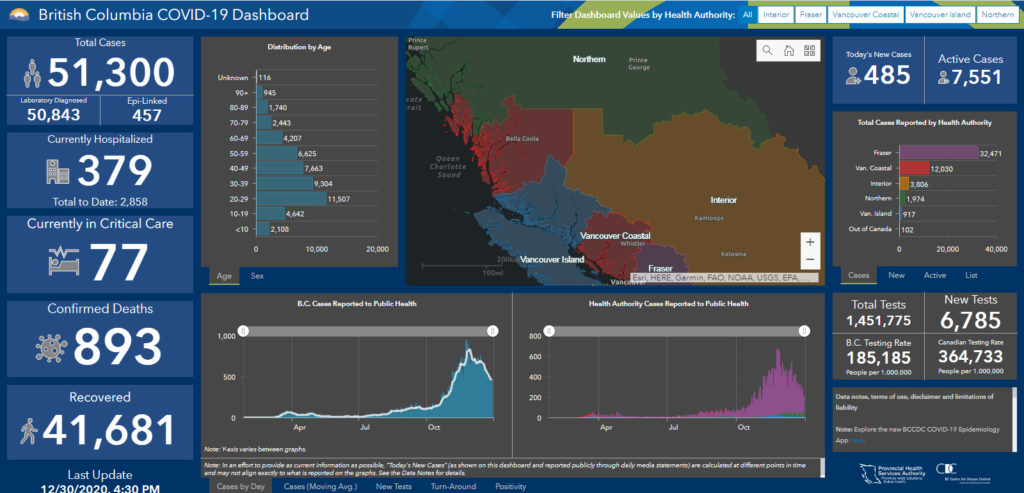Switch to the Sex distribution tab
This screenshot has width=1024, height=493.
[x=257, y=275]
